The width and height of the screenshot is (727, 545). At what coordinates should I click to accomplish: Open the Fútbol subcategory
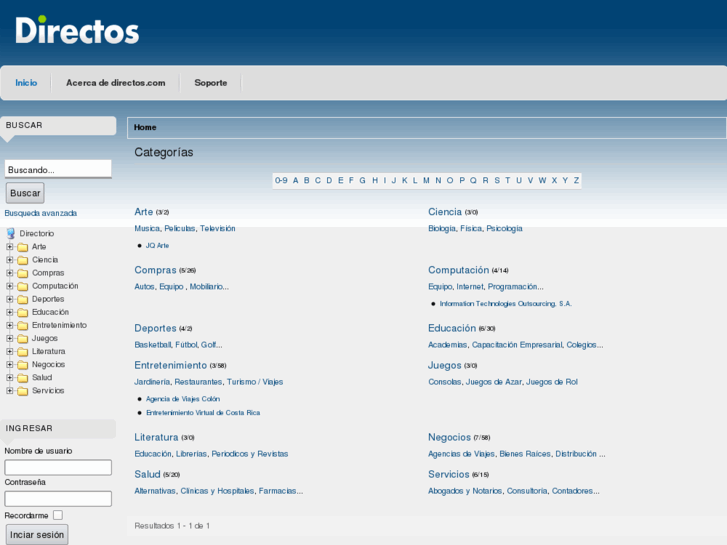[187, 345]
